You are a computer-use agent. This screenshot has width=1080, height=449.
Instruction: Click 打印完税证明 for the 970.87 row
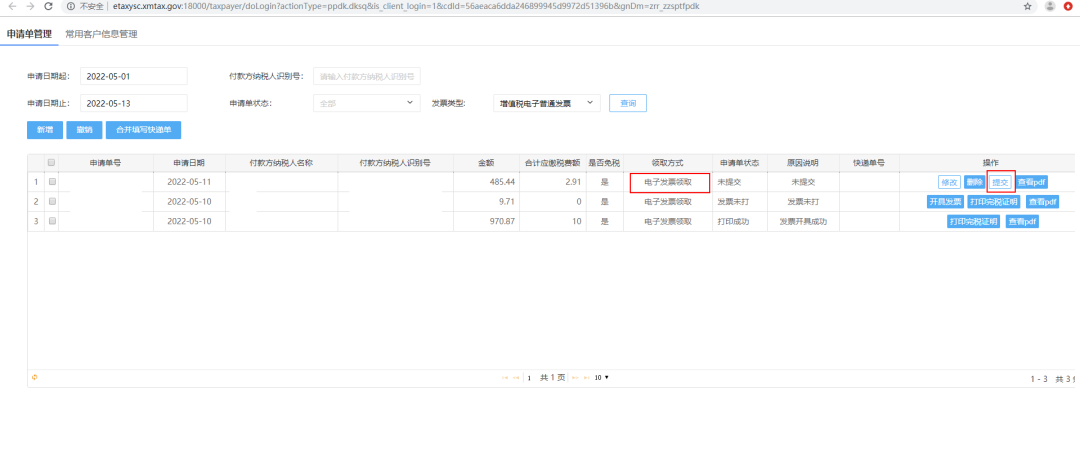pos(974,222)
